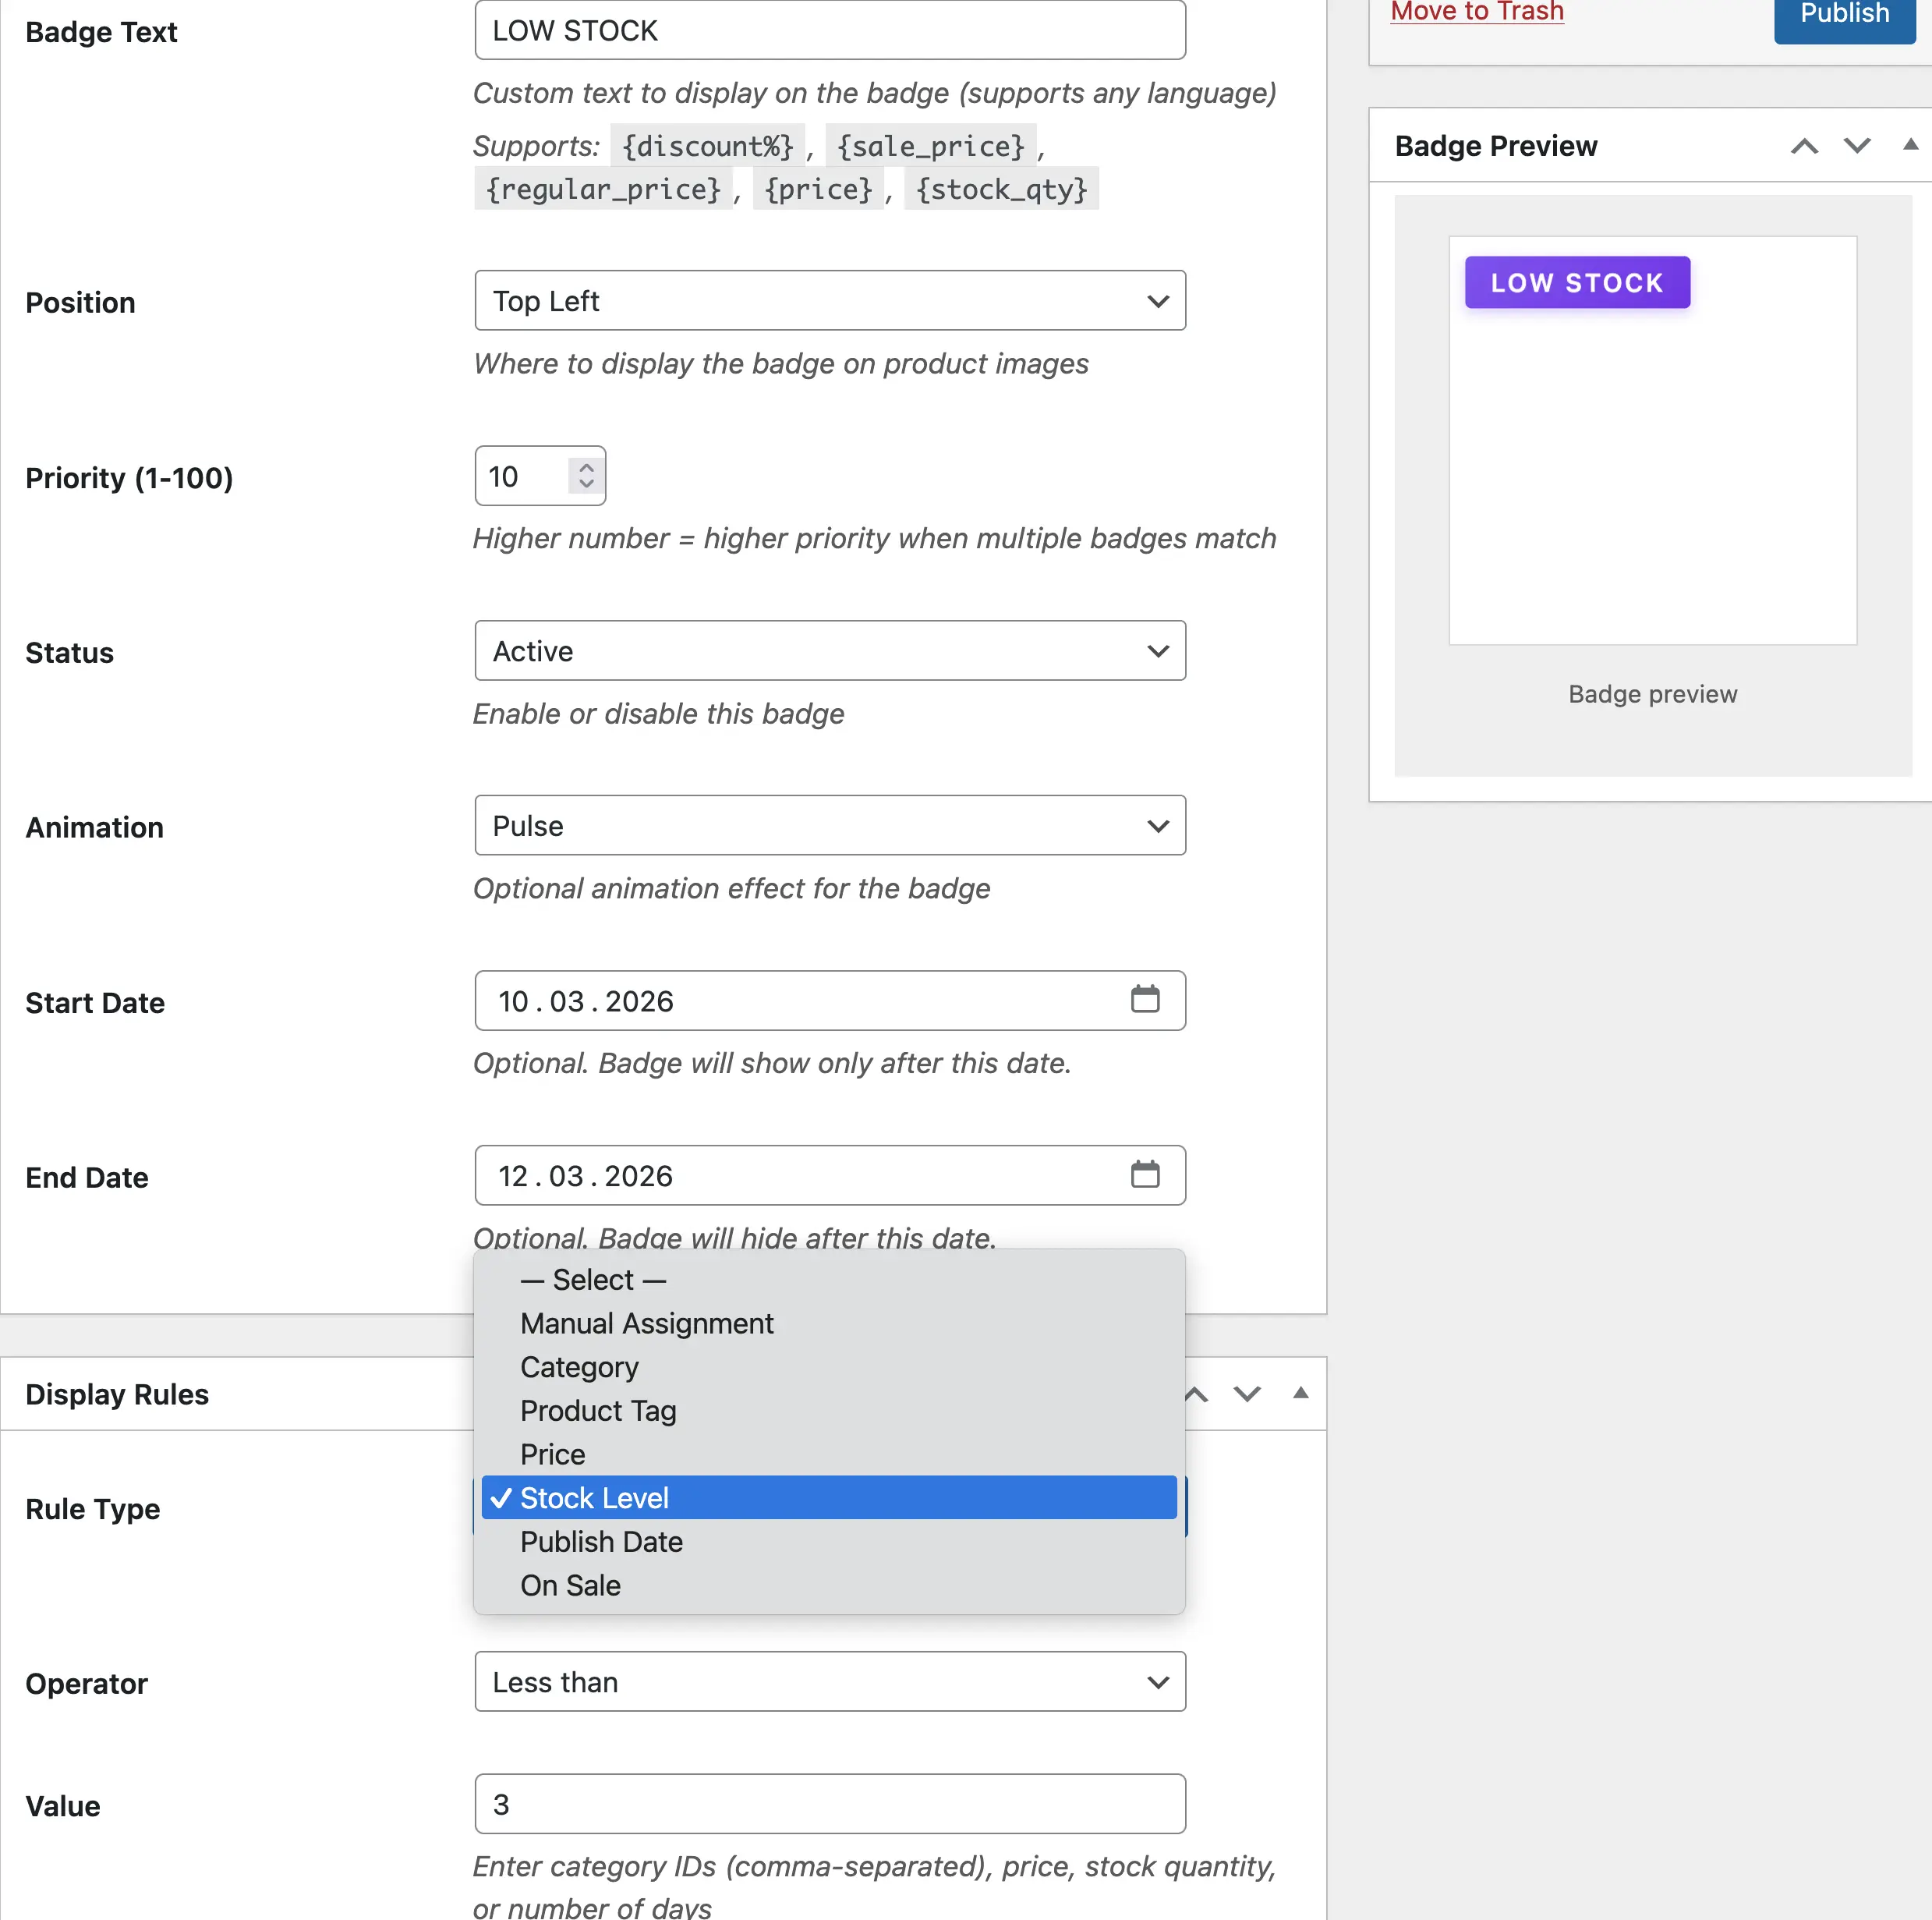Open the calendar picker for End Date

pos(1146,1174)
